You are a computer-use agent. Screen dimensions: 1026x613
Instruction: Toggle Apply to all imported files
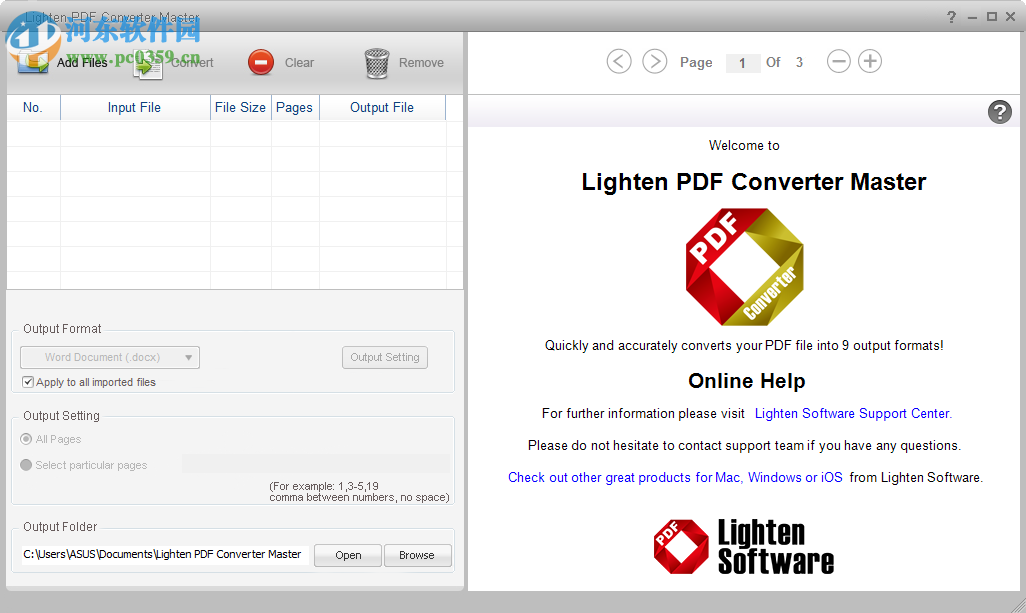click(28, 382)
